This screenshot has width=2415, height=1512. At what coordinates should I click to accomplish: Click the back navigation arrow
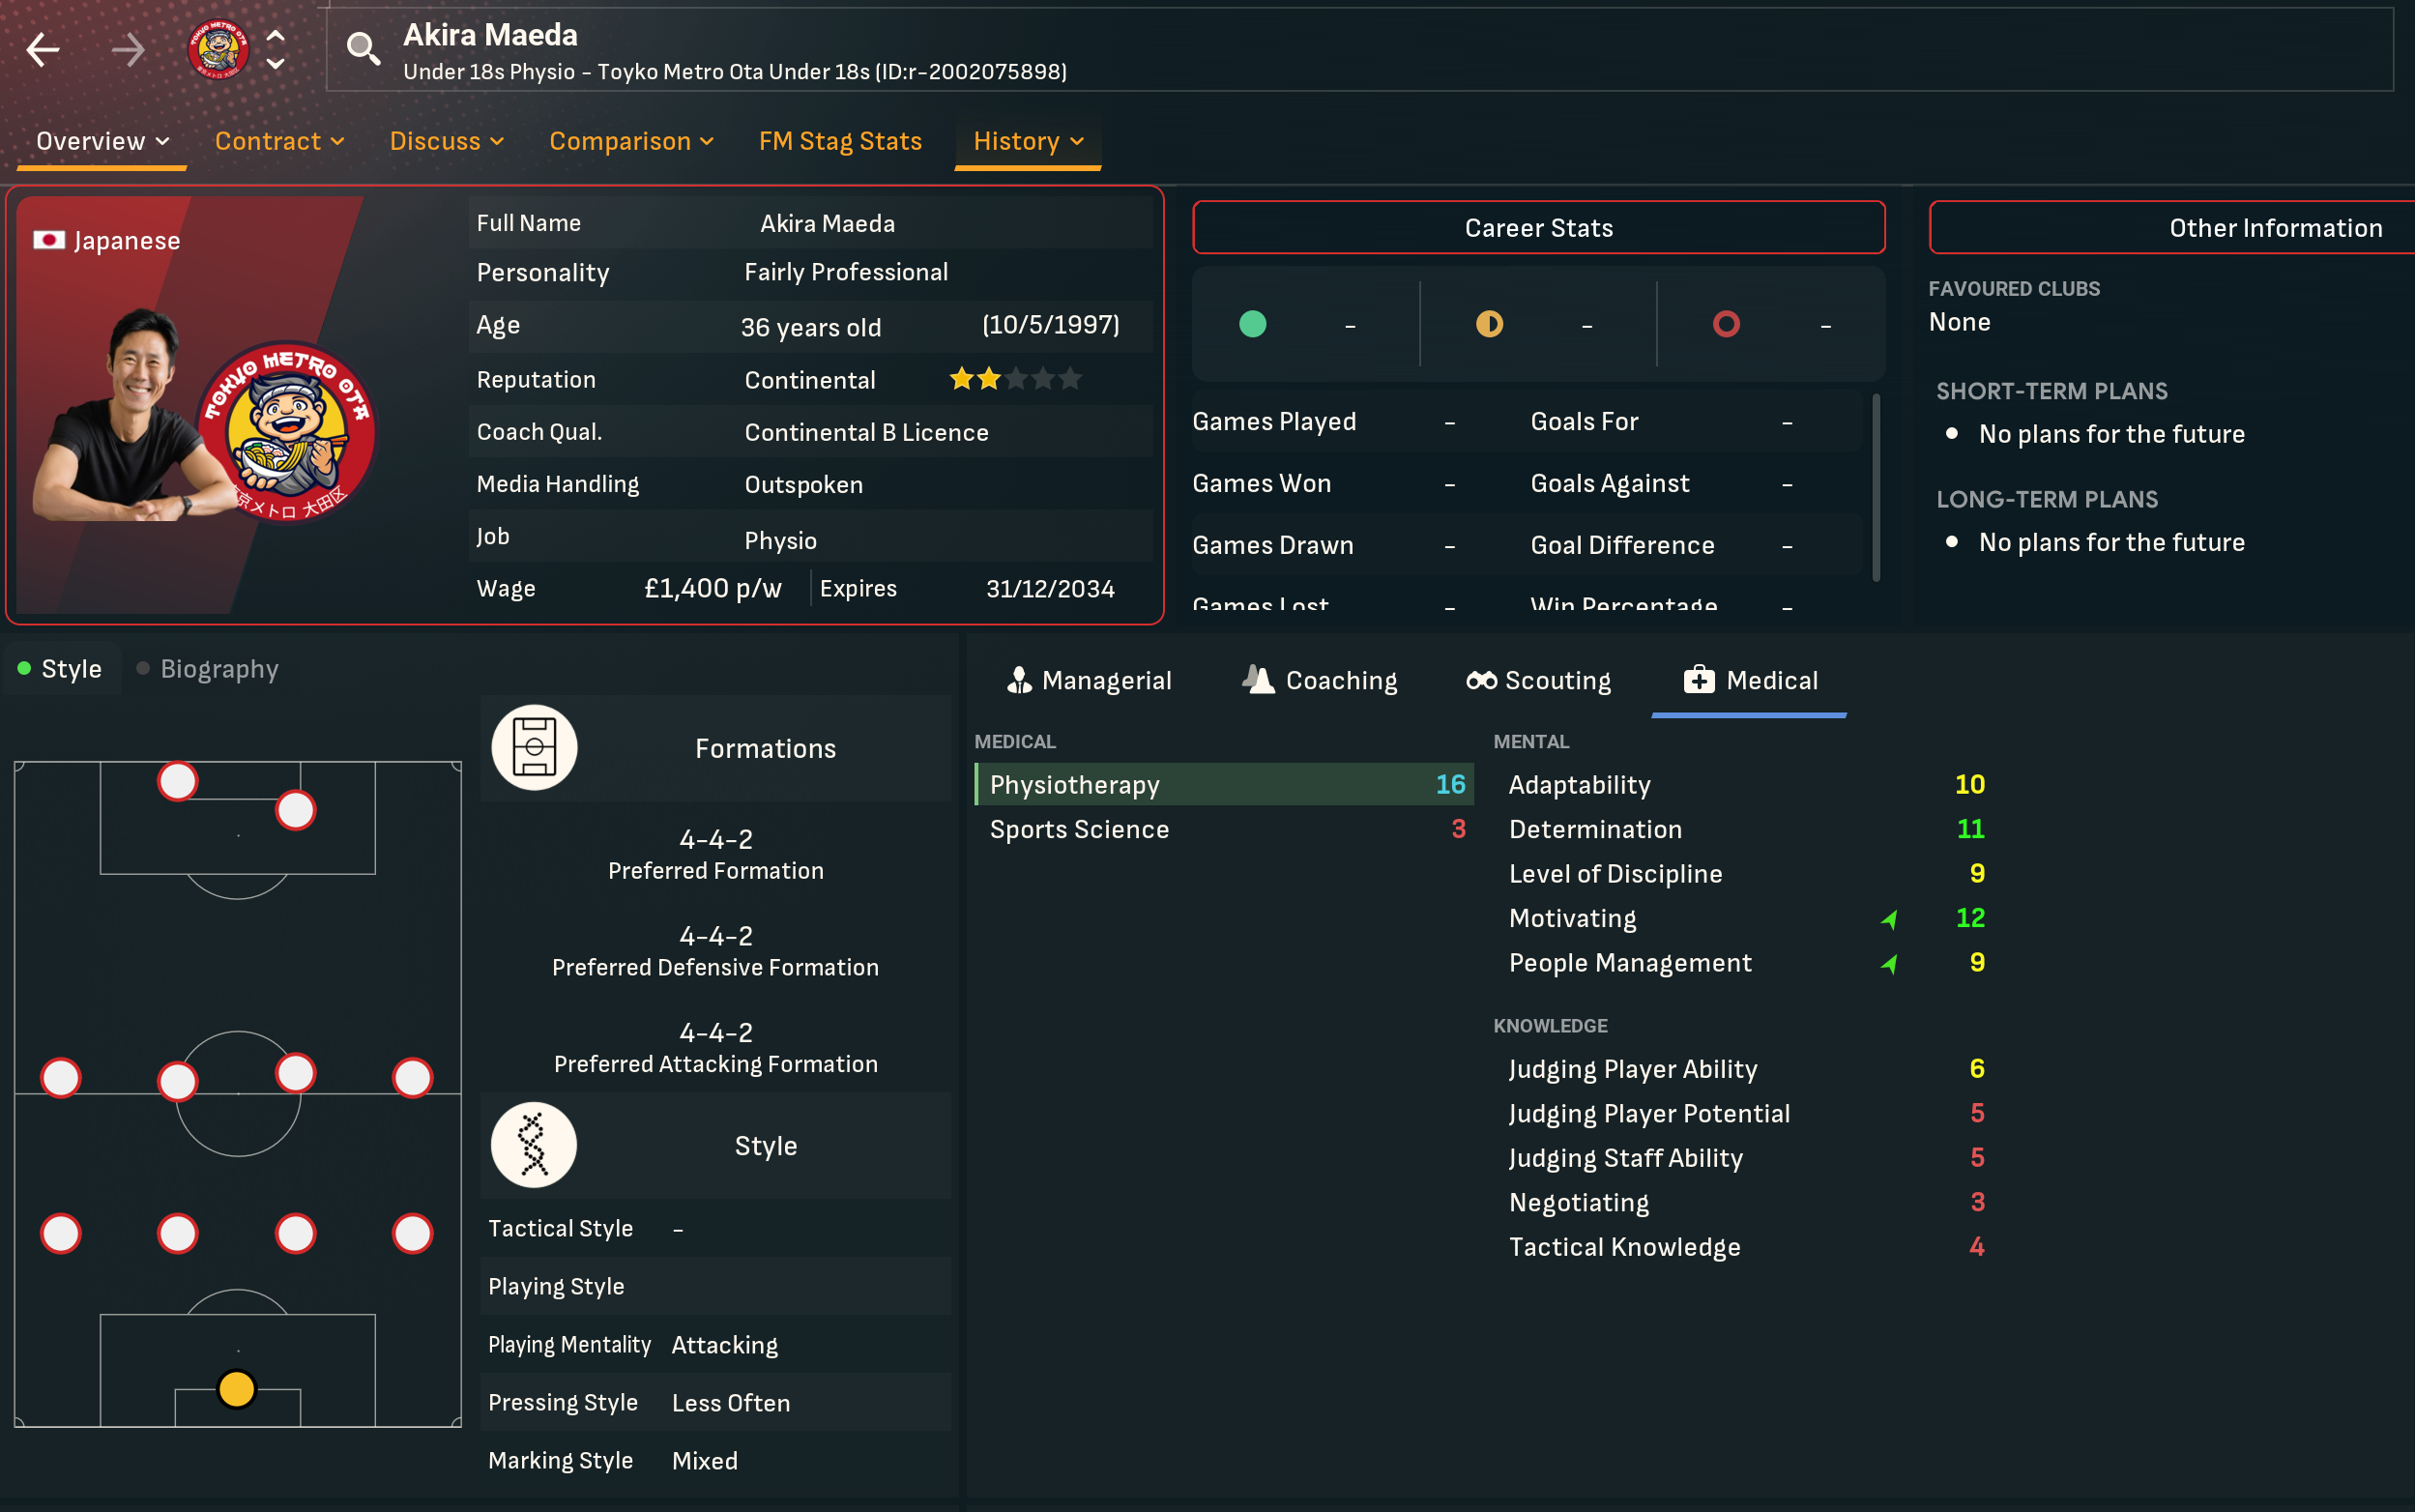pyautogui.click(x=42, y=49)
